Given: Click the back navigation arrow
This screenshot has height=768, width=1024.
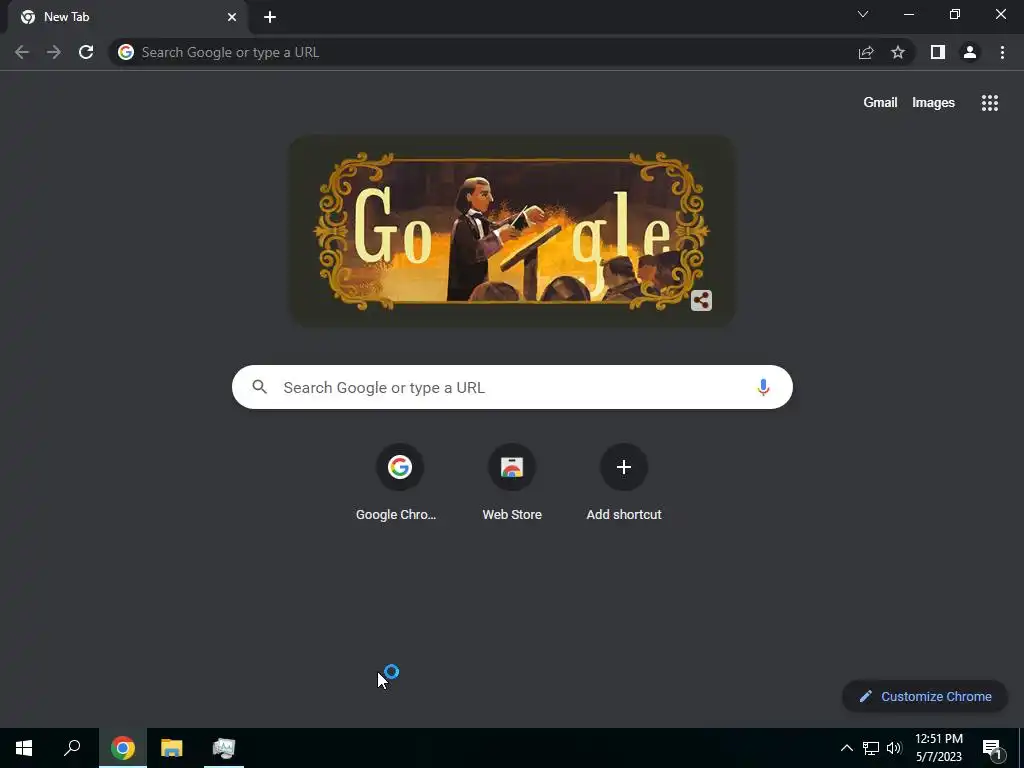Looking at the screenshot, I should (x=22, y=52).
